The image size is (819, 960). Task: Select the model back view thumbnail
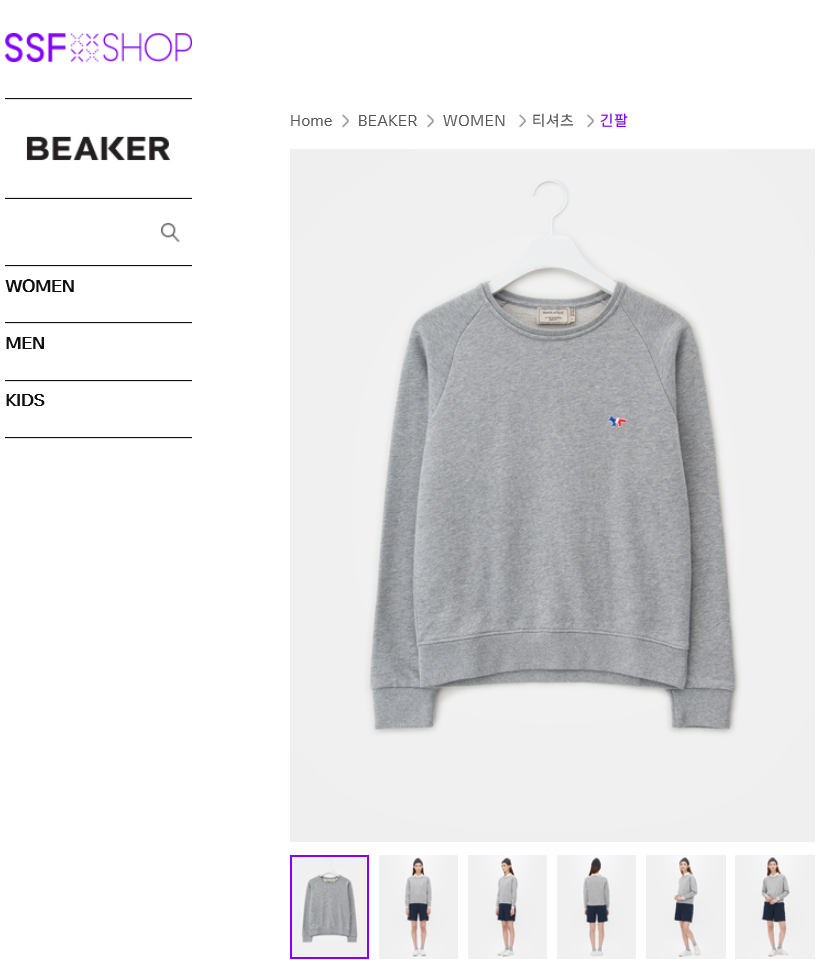[597, 907]
